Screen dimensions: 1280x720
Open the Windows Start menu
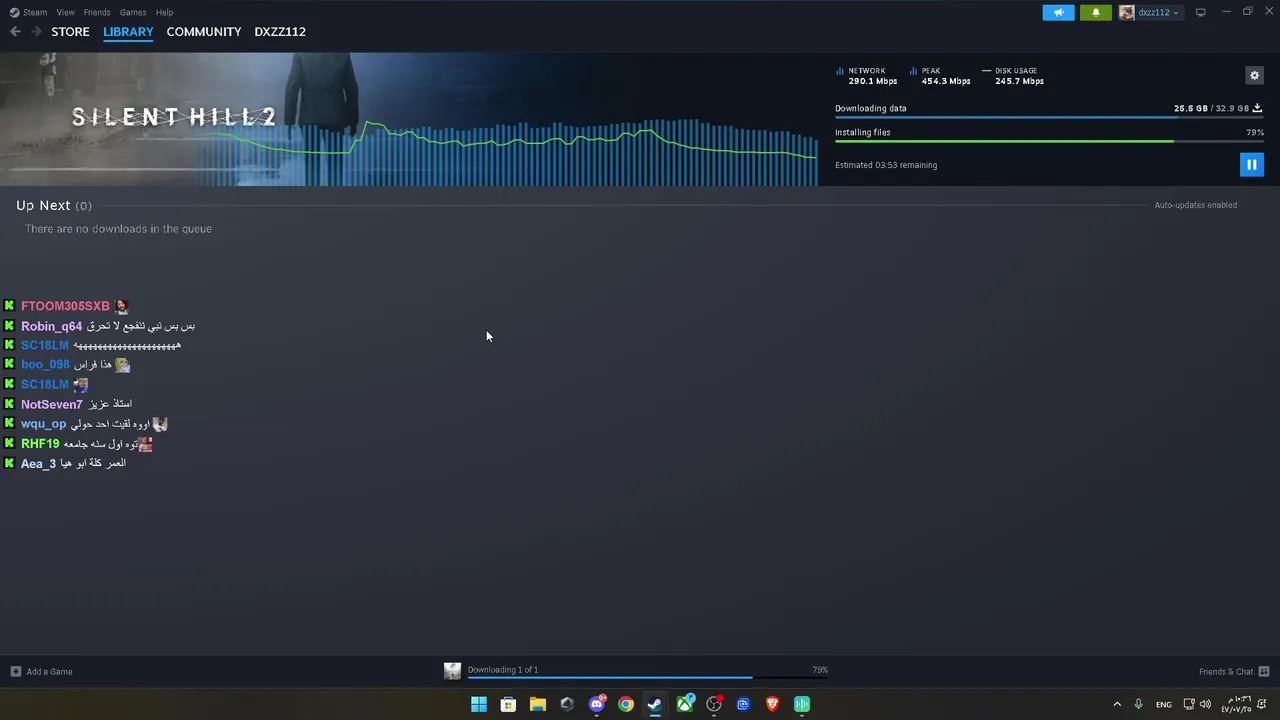[x=479, y=704]
